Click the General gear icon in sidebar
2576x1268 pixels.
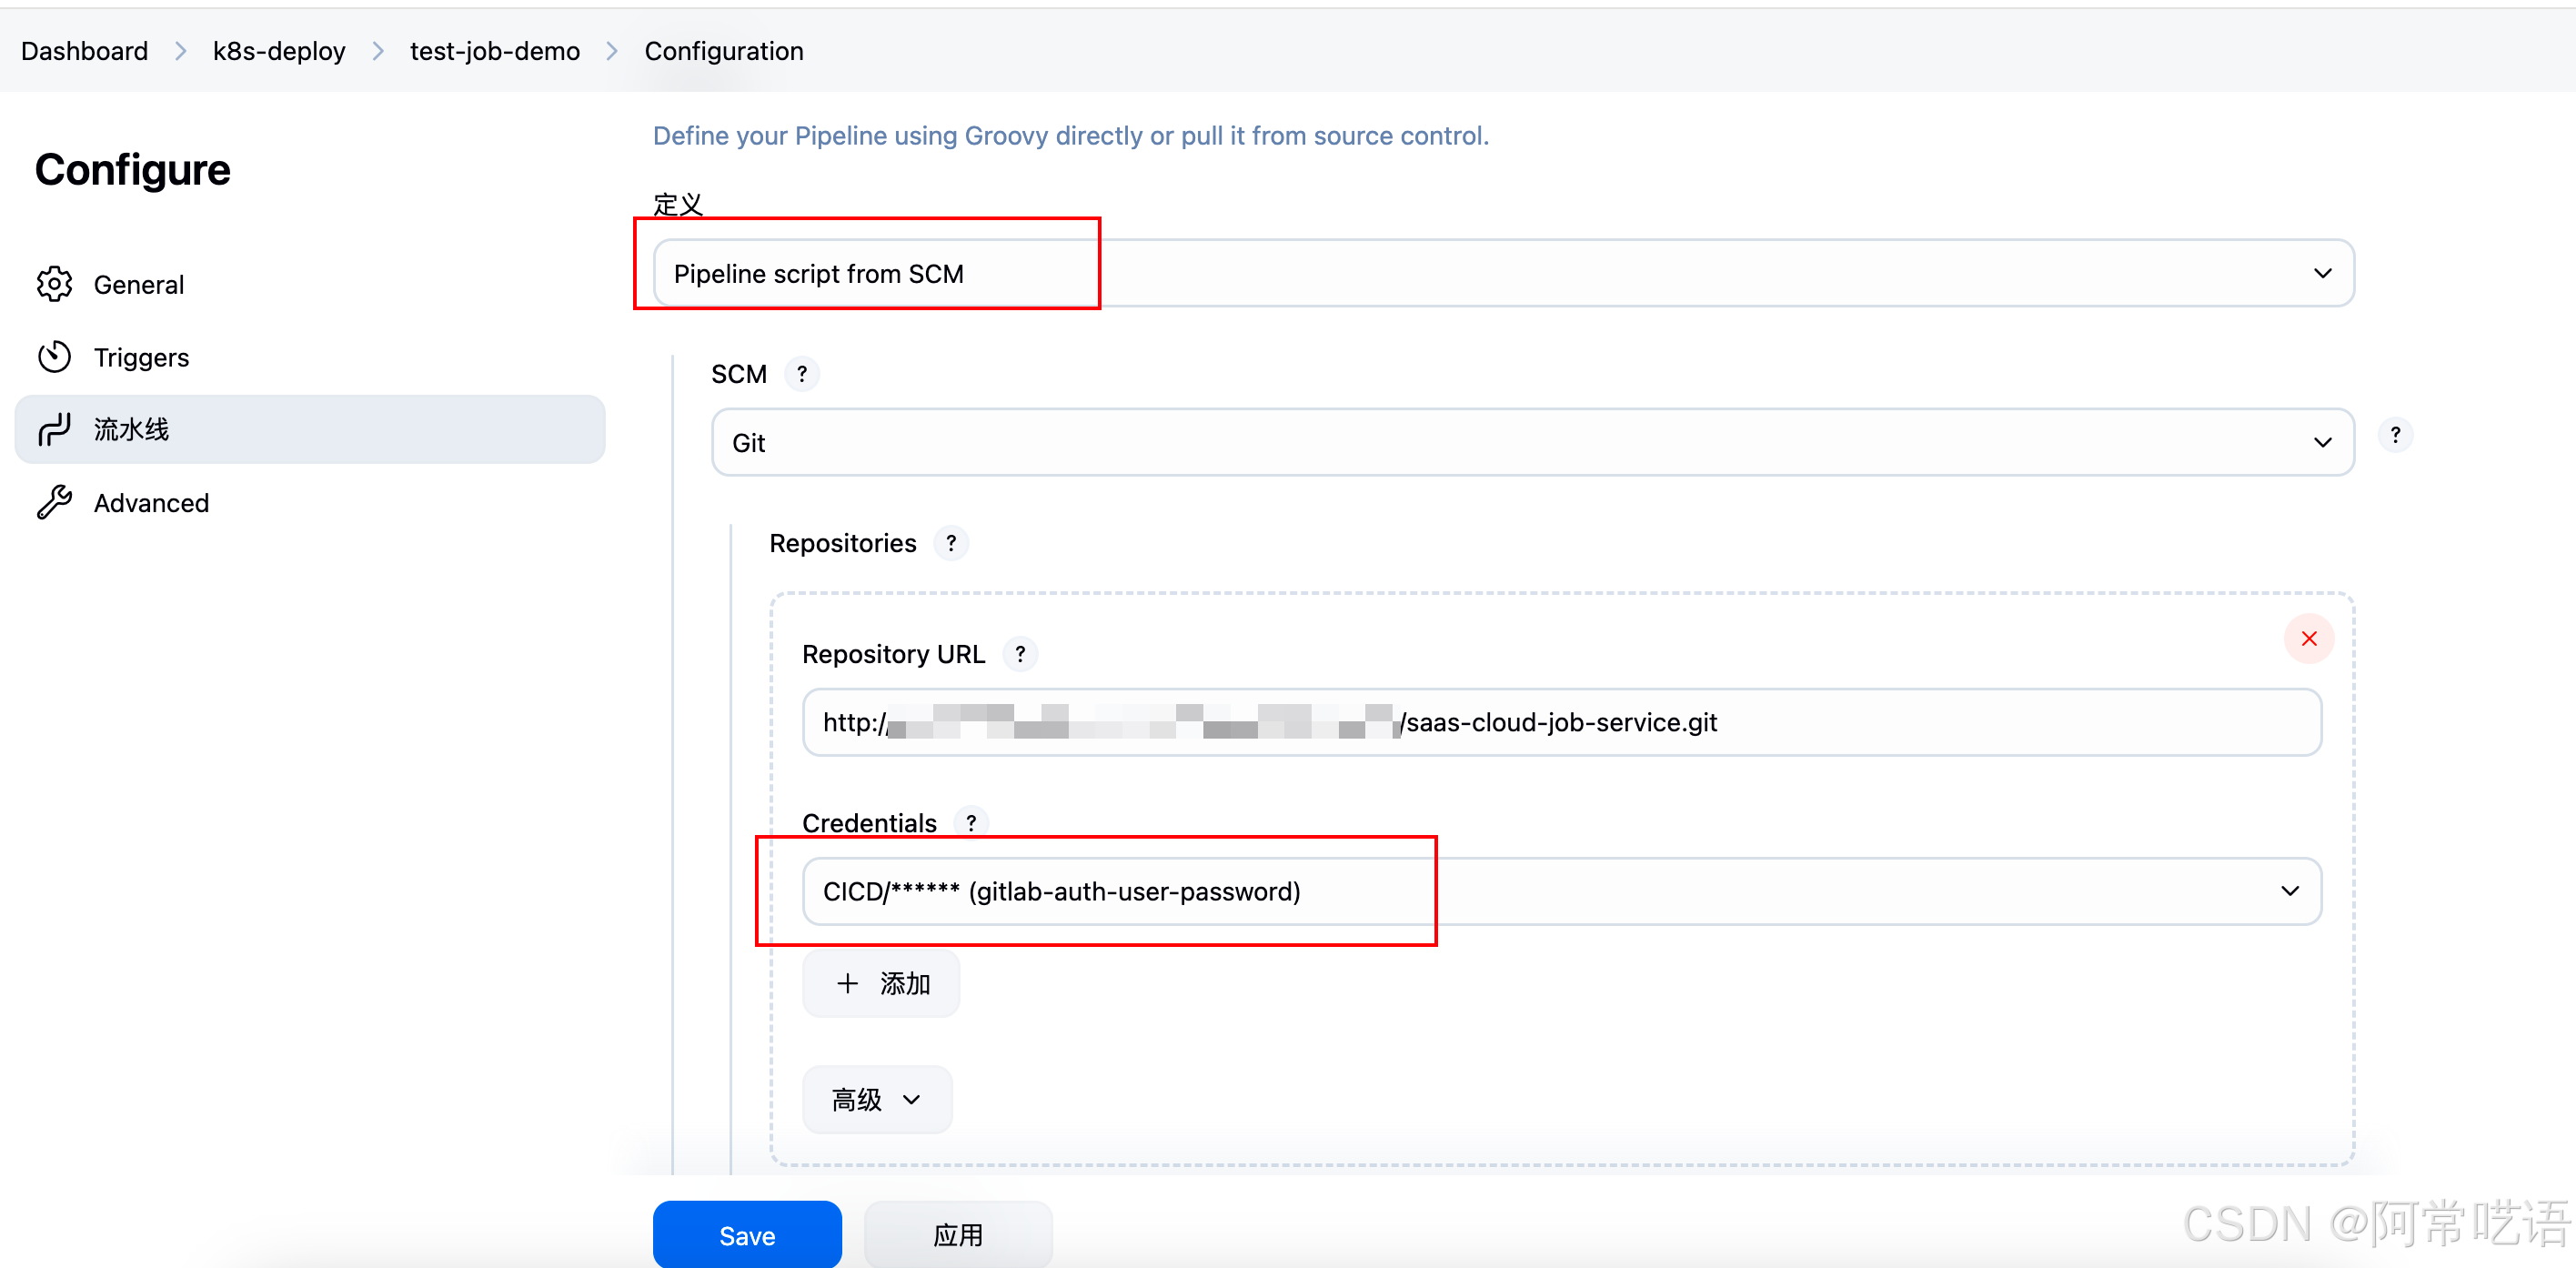pos(54,284)
